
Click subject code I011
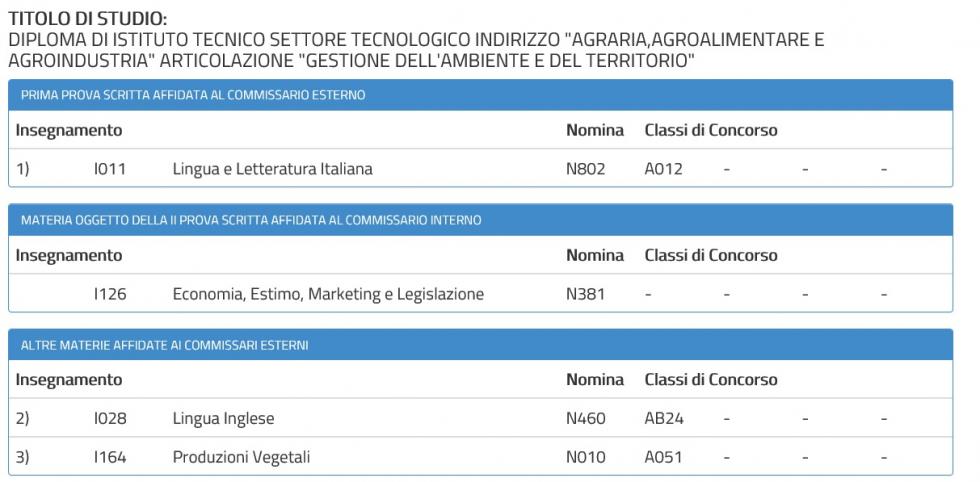tap(109, 169)
